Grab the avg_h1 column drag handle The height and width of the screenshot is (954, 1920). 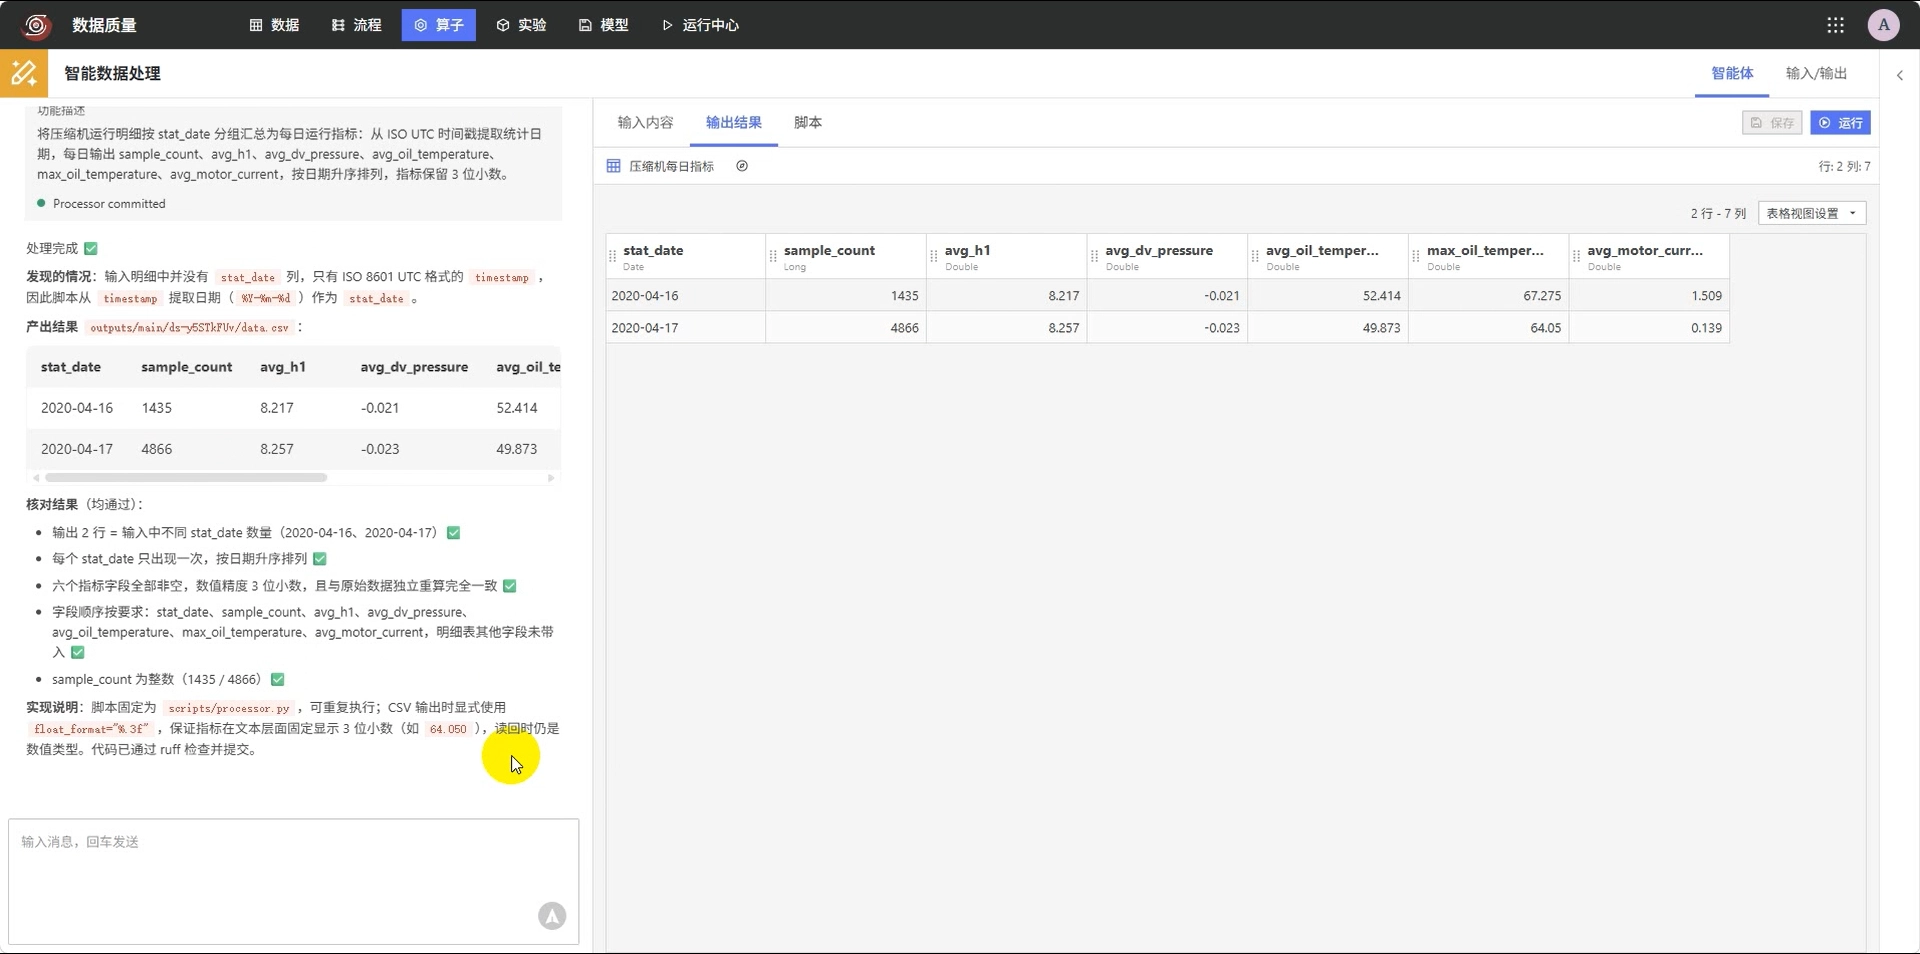coord(934,257)
